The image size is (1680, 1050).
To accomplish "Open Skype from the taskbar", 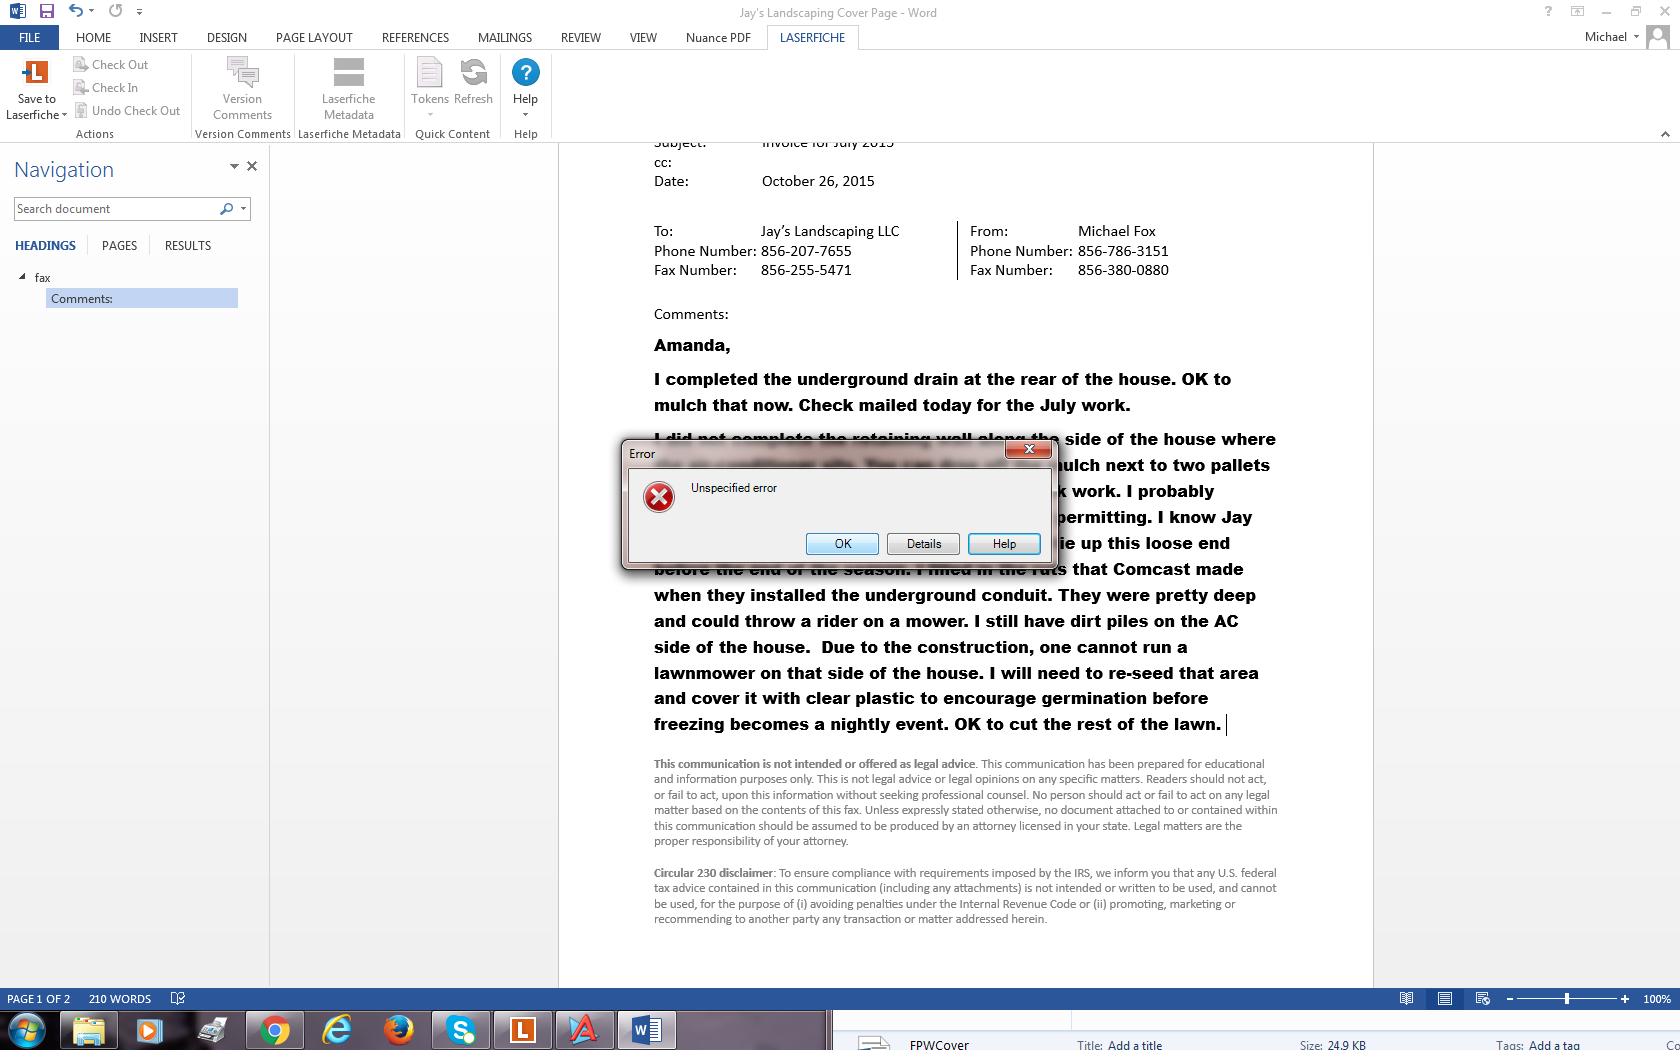I will (x=460, y=1030).
